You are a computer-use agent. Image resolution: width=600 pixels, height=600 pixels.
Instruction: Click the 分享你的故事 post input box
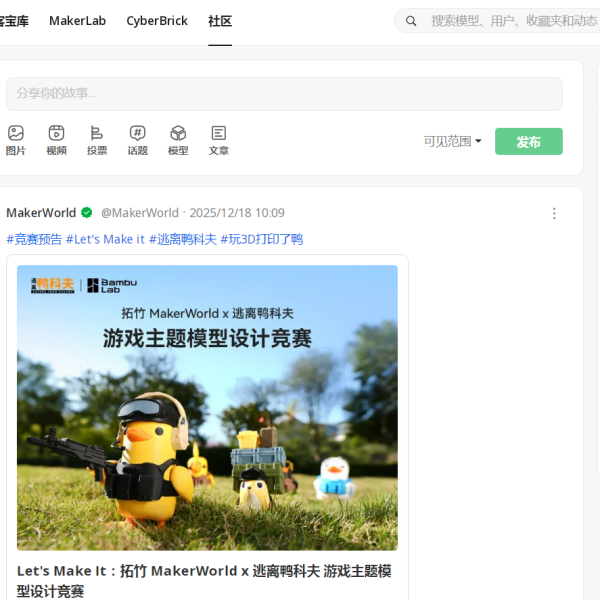click(284, 94)
